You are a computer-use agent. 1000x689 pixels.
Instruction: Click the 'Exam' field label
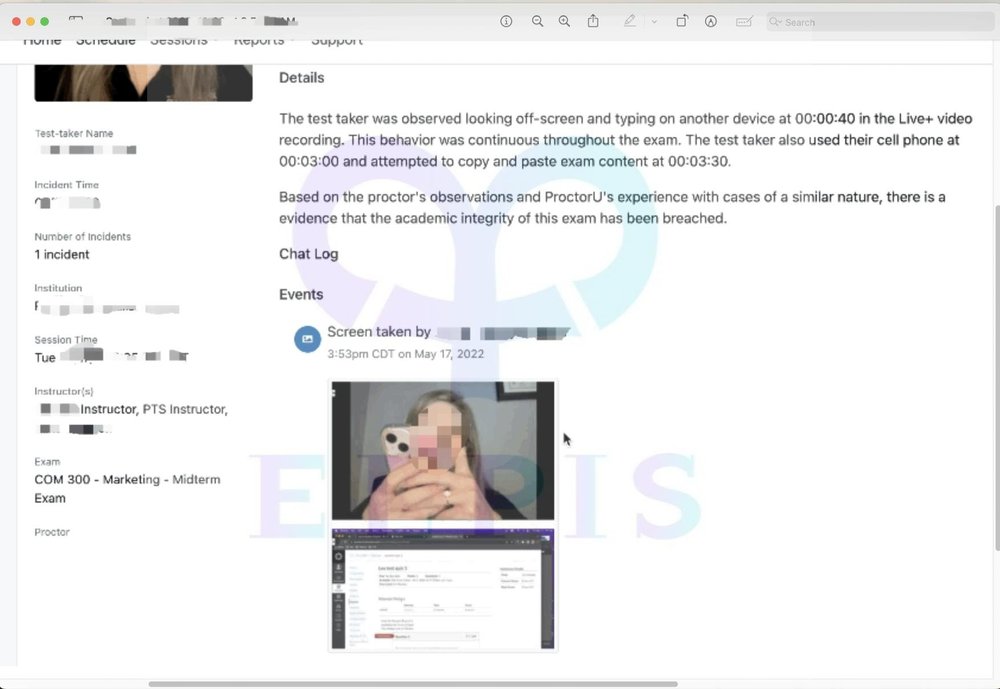tap(47, 462)
